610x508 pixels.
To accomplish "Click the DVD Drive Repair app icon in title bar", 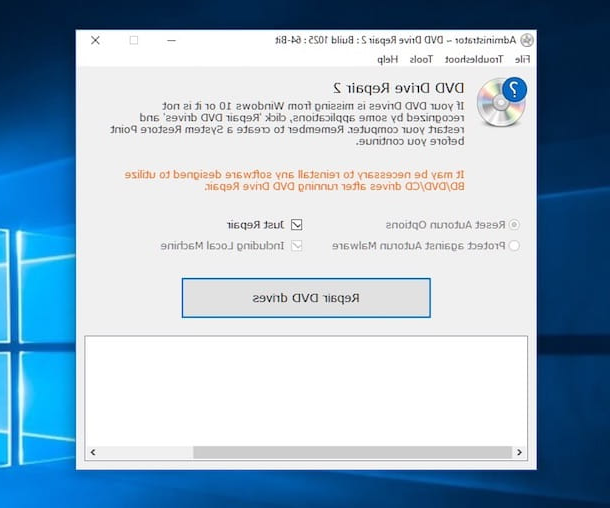I will (527, 40).
